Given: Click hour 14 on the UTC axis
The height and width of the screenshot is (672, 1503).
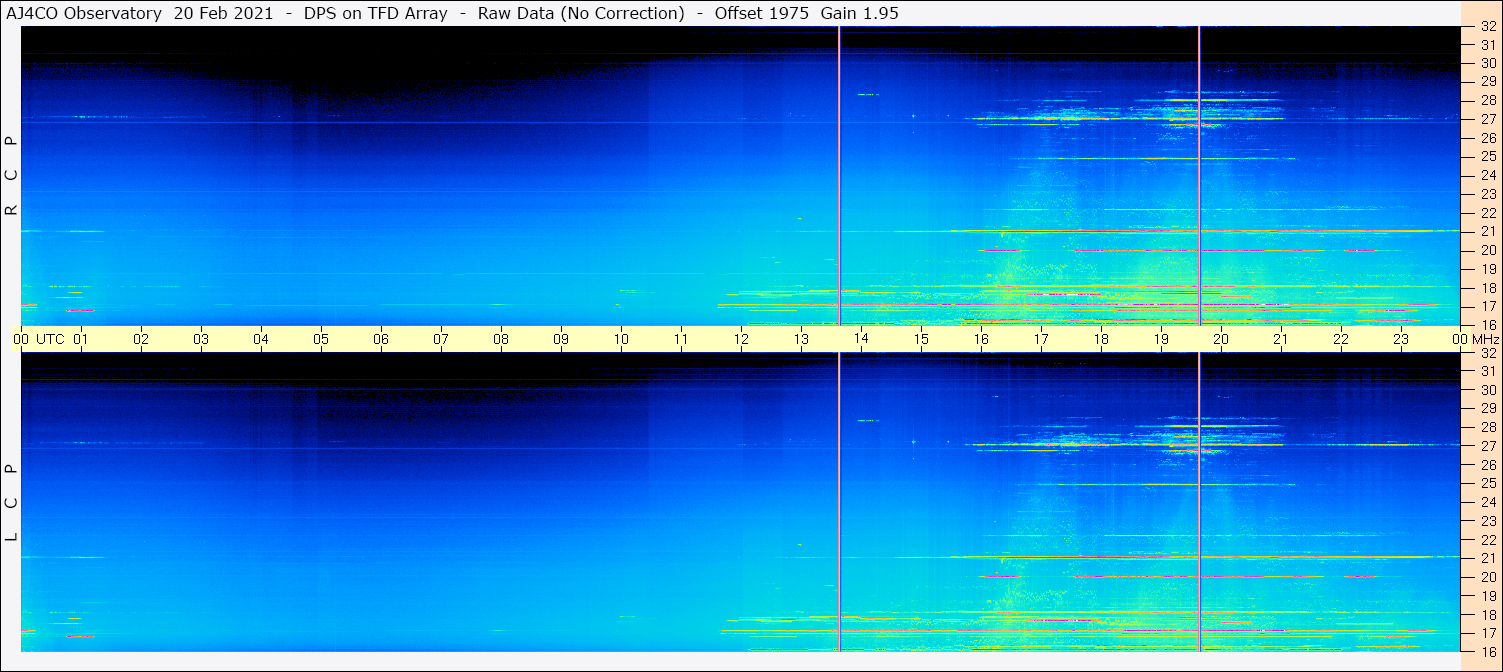Looking at the screenshot, I should (x=861, y=339).
